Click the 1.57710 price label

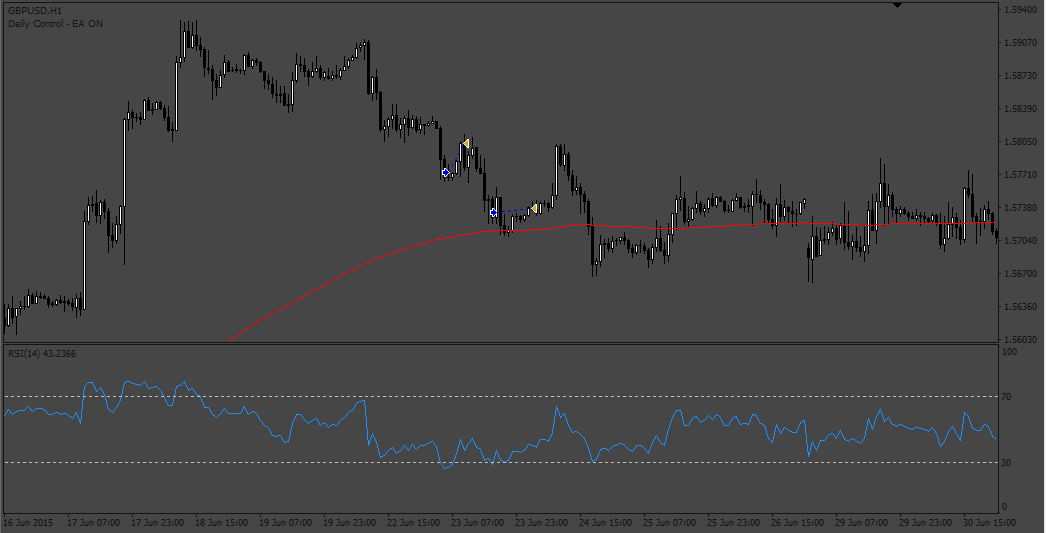tap(1019, 175)
